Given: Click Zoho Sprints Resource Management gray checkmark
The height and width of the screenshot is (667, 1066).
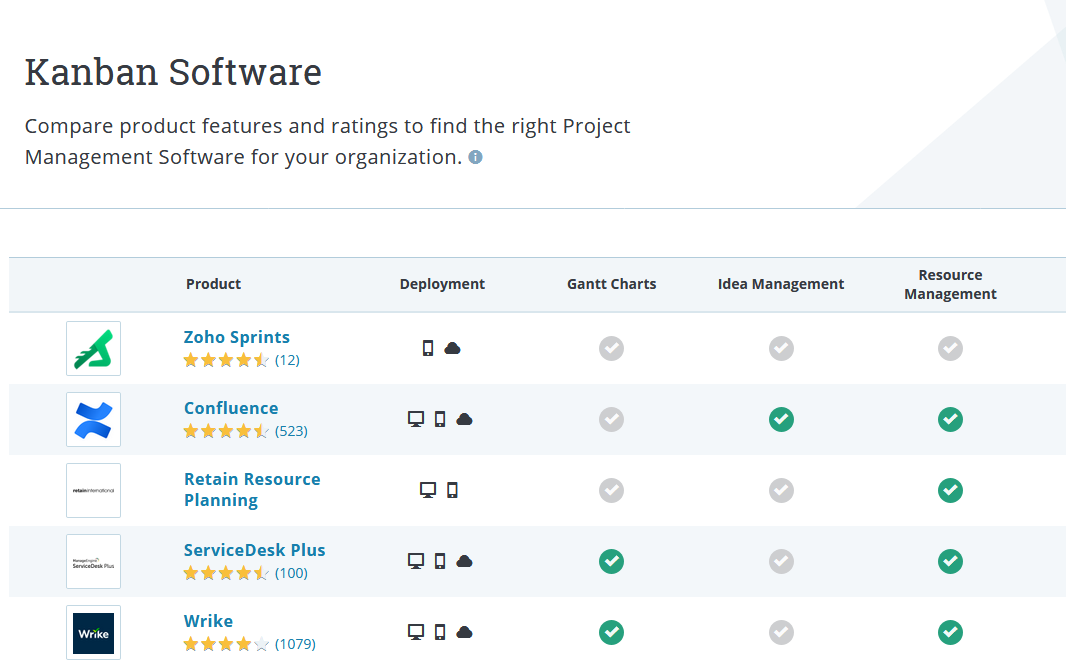Looking at the screenshot, I should (950, 348).
